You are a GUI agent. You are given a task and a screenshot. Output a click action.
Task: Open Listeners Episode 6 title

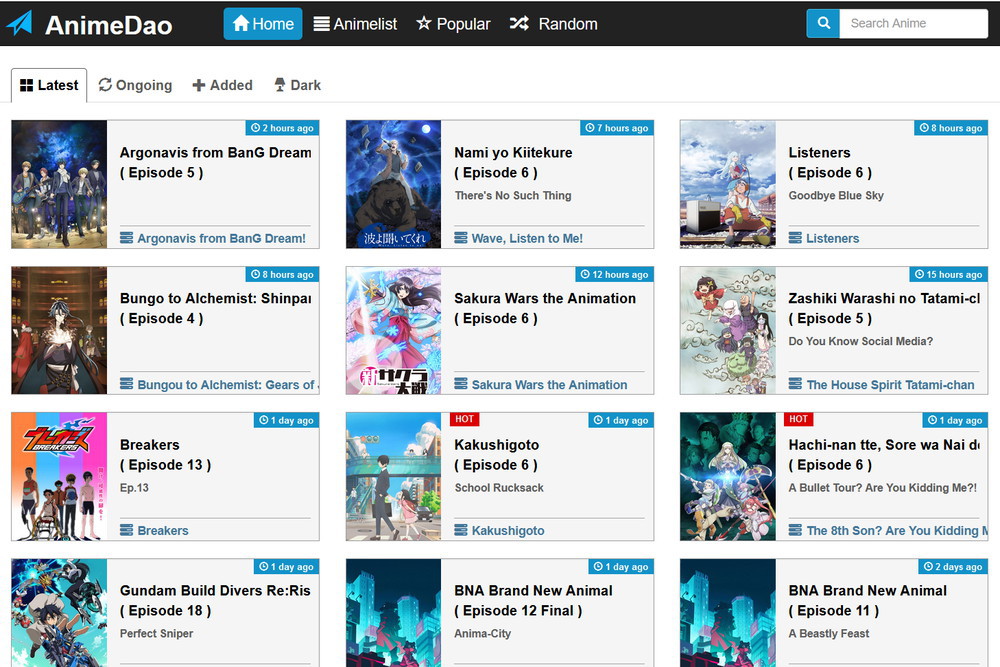(x=830, y=163)
